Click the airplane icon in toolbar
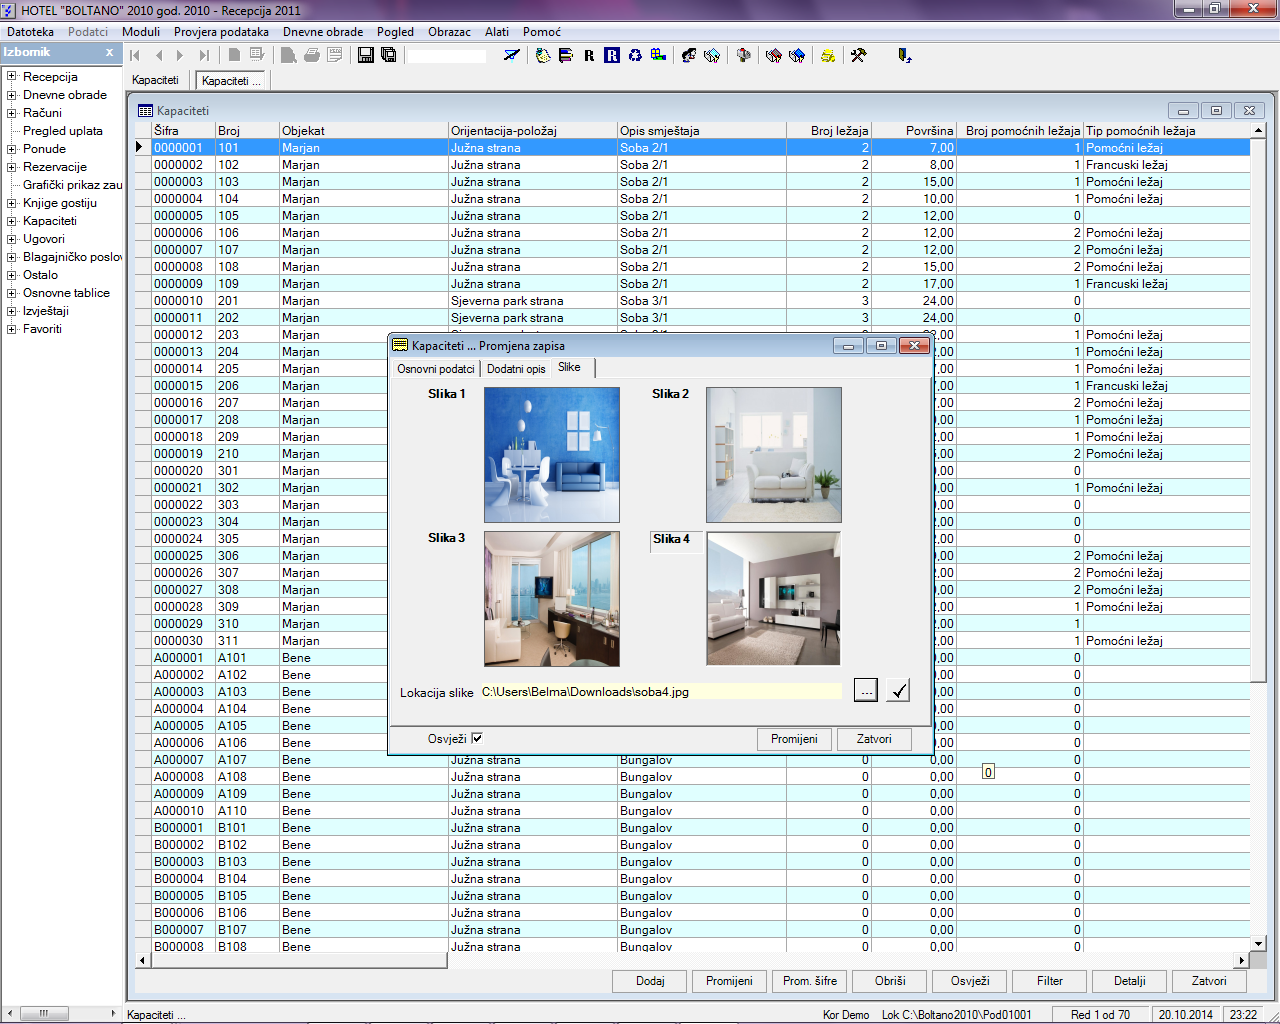The image size is (1280, 1024). pyautogui.click(x=512, y=55)
